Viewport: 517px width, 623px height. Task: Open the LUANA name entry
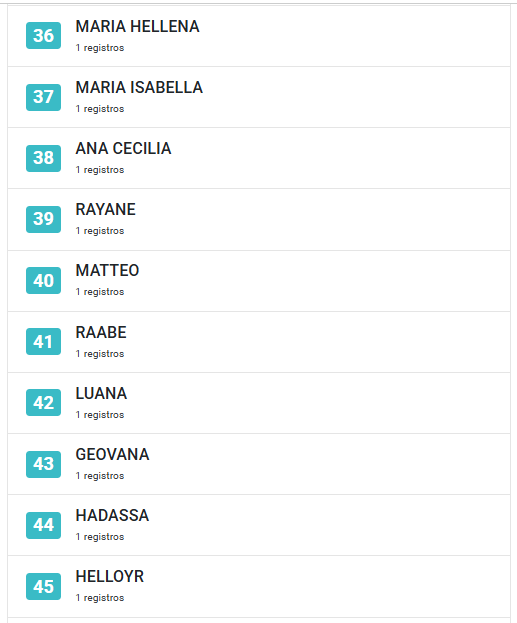coord(101,394)
